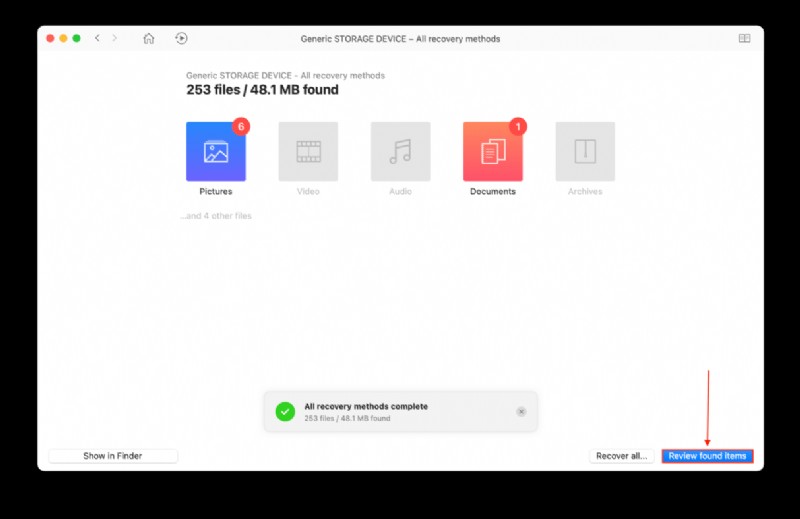Click 'All recovery methods complete' text
Screen dimensions: 800x519
(x=366, y=406)
